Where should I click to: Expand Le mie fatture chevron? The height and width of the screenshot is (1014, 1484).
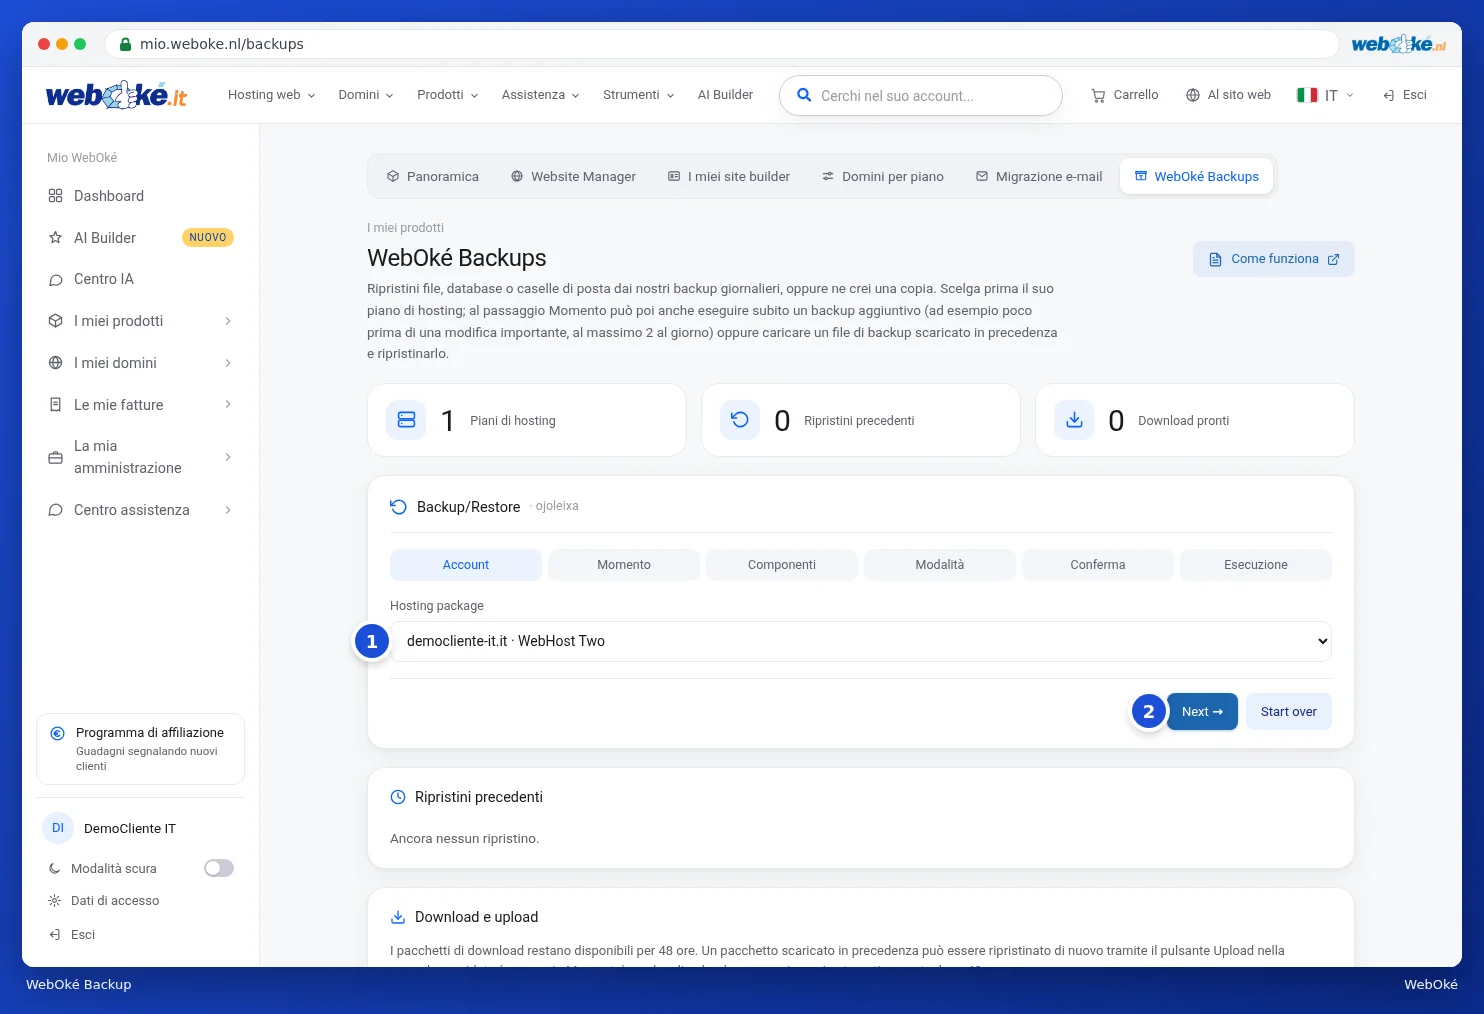228,405
